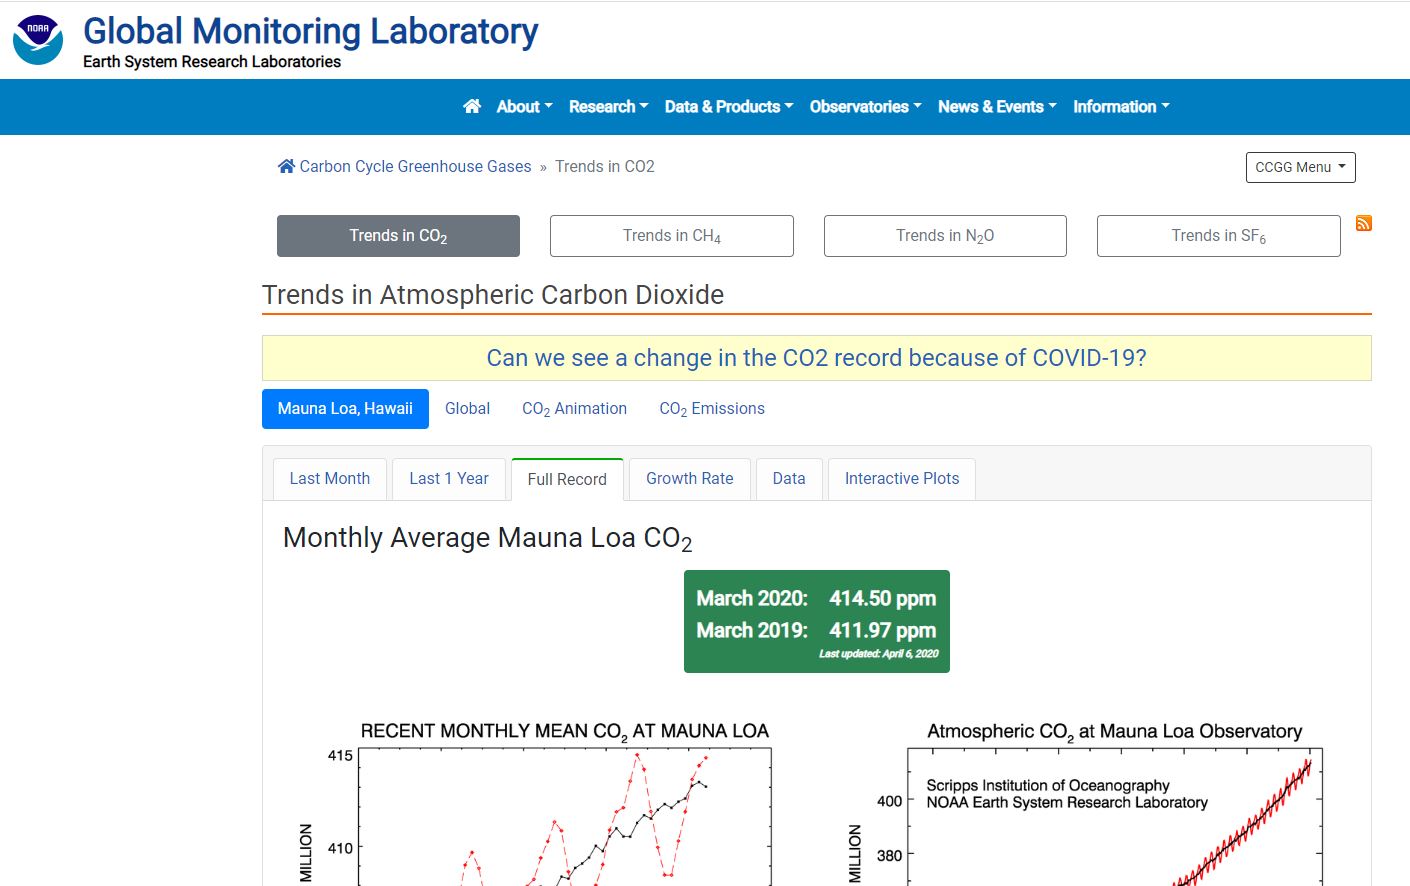Open the Interactive Plots tab
The height and width of the screenshot is (886, 1410).
tap(901, 479)
